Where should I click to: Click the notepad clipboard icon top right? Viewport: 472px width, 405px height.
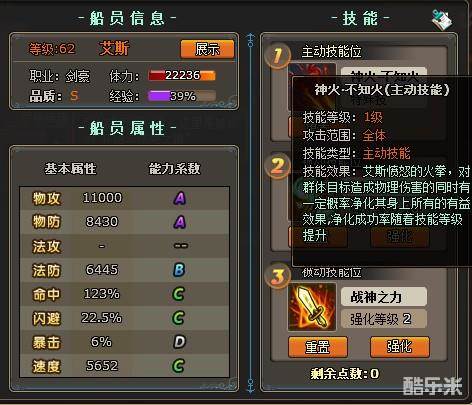click(x=441, y=19)
